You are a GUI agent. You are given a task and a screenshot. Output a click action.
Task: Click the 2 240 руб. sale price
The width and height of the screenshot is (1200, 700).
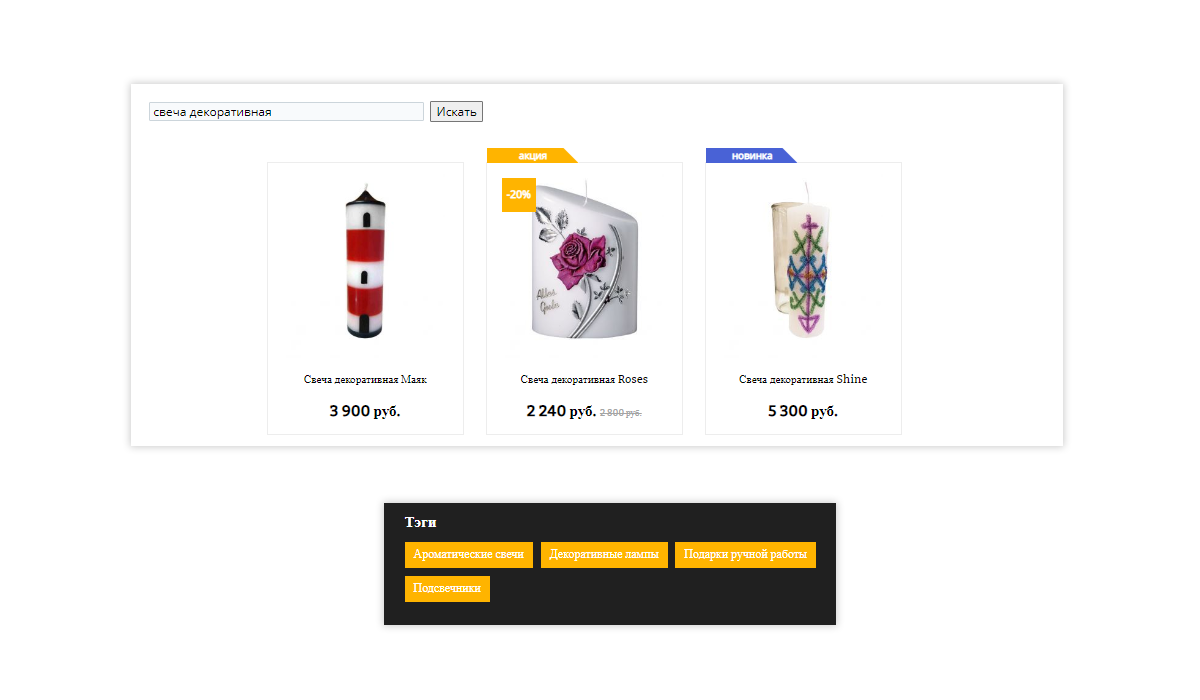tap(561, 411)
